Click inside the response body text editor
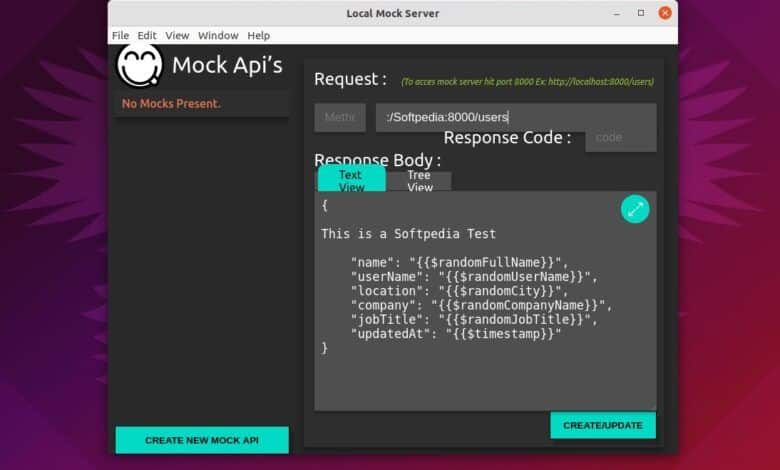Image resolution: width=780 pixels, height=470 pixels. click(485, 301)
